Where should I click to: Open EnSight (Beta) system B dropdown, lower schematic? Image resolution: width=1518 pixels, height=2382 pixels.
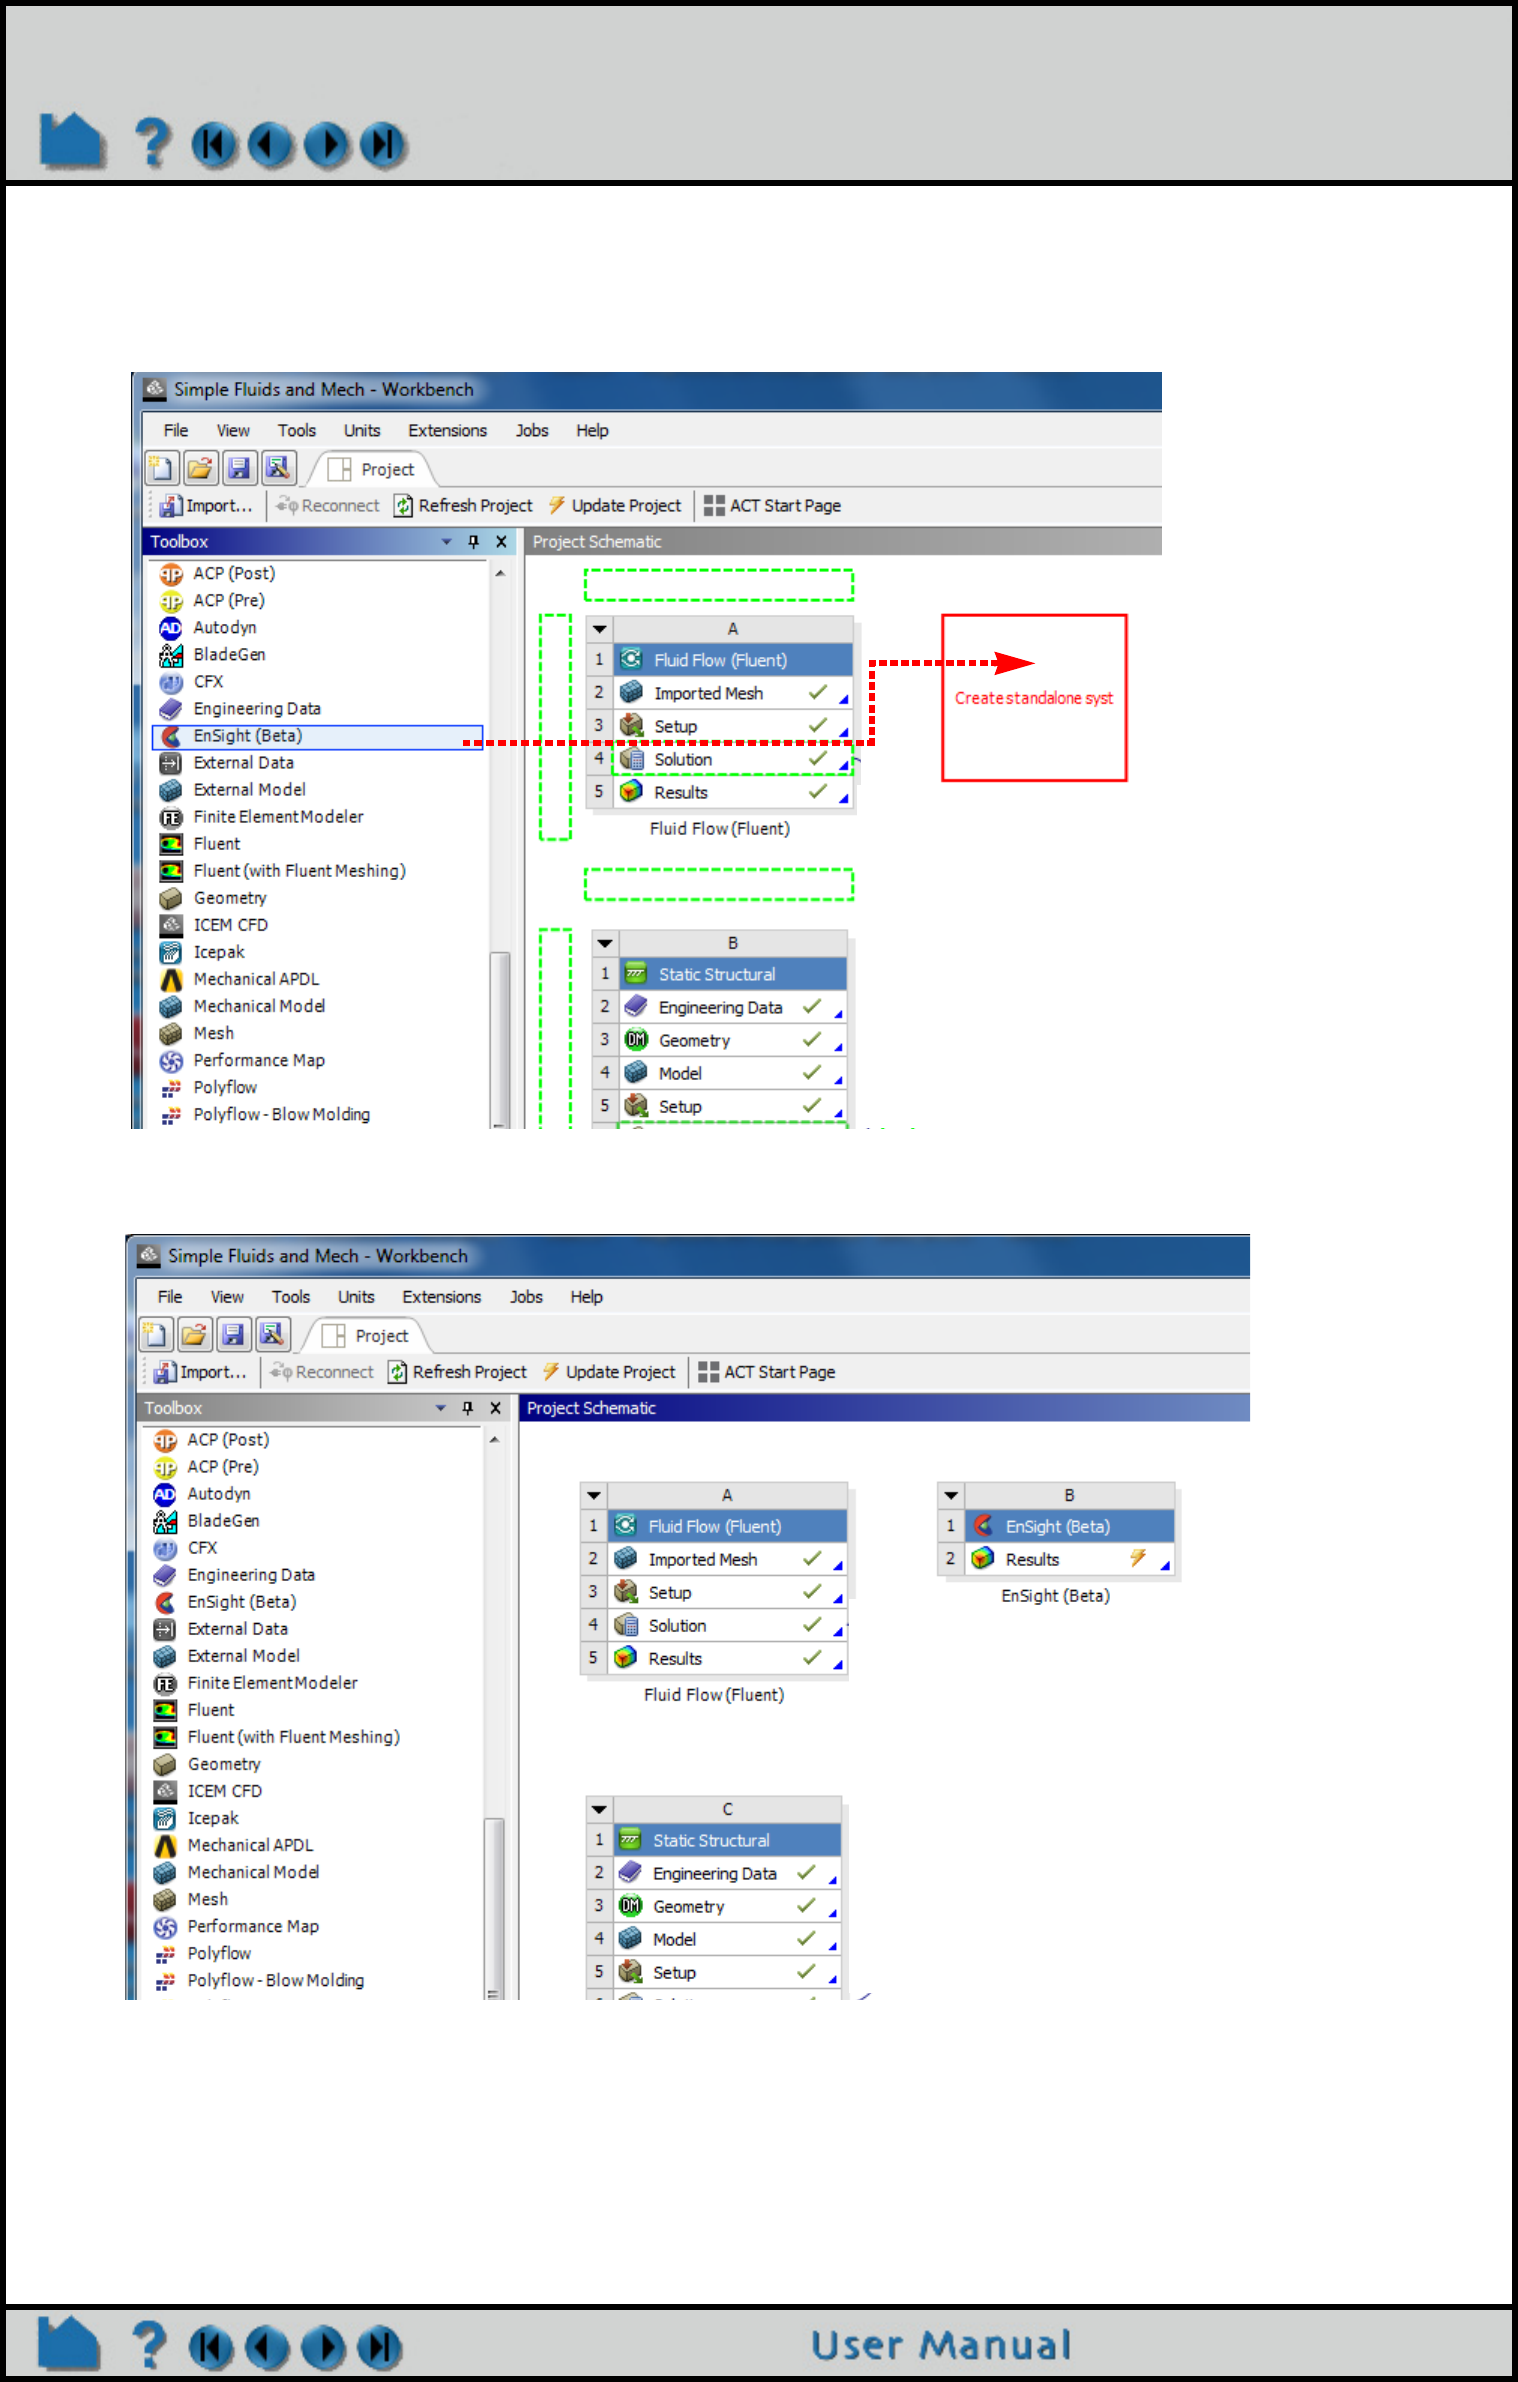coord(951,1495)
